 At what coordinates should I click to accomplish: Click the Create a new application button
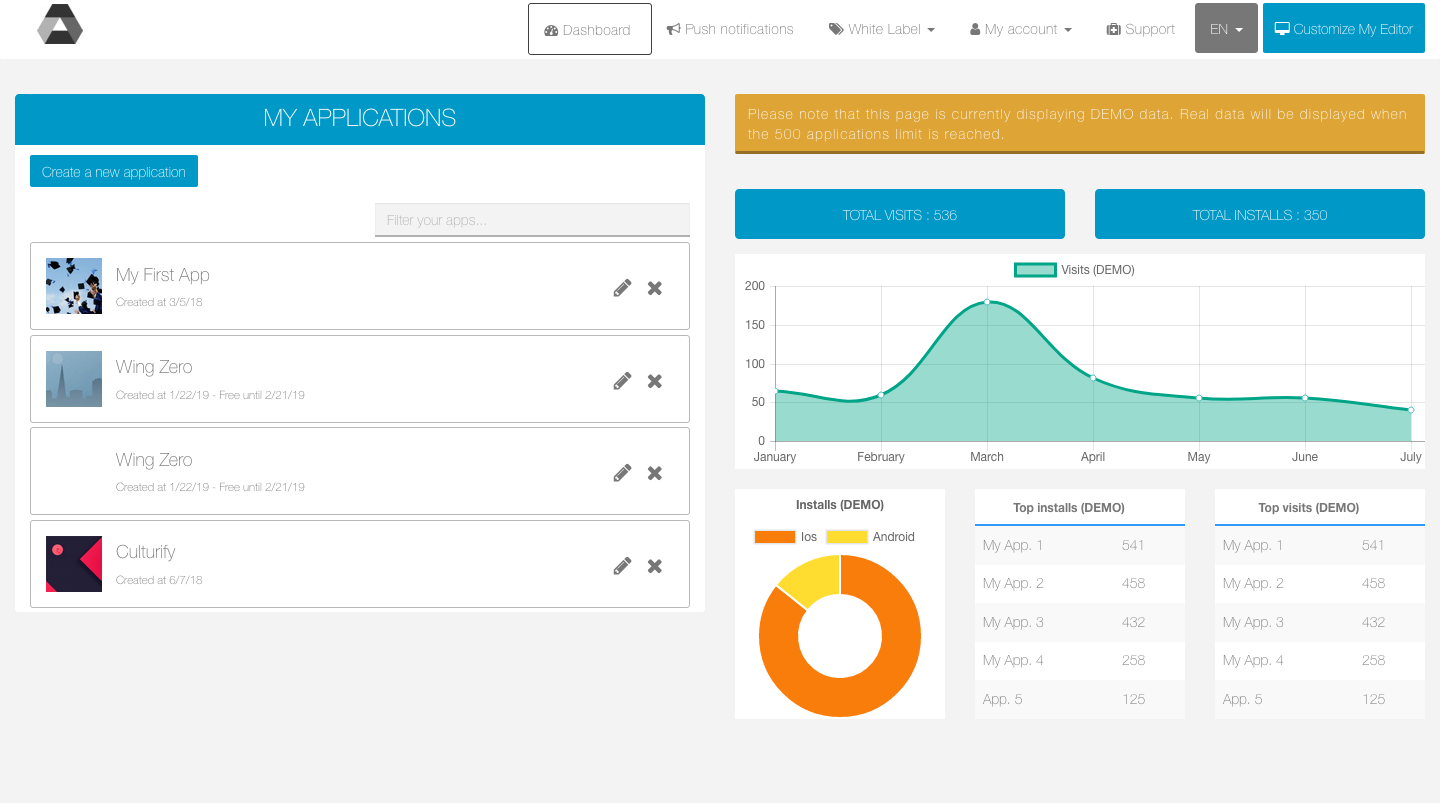click(114, 171)
